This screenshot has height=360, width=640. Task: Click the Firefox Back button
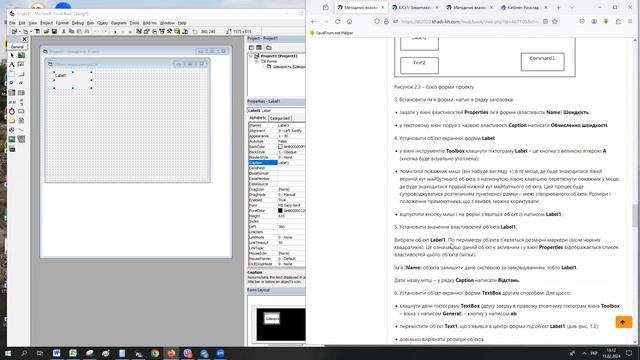tap(313, 22)
